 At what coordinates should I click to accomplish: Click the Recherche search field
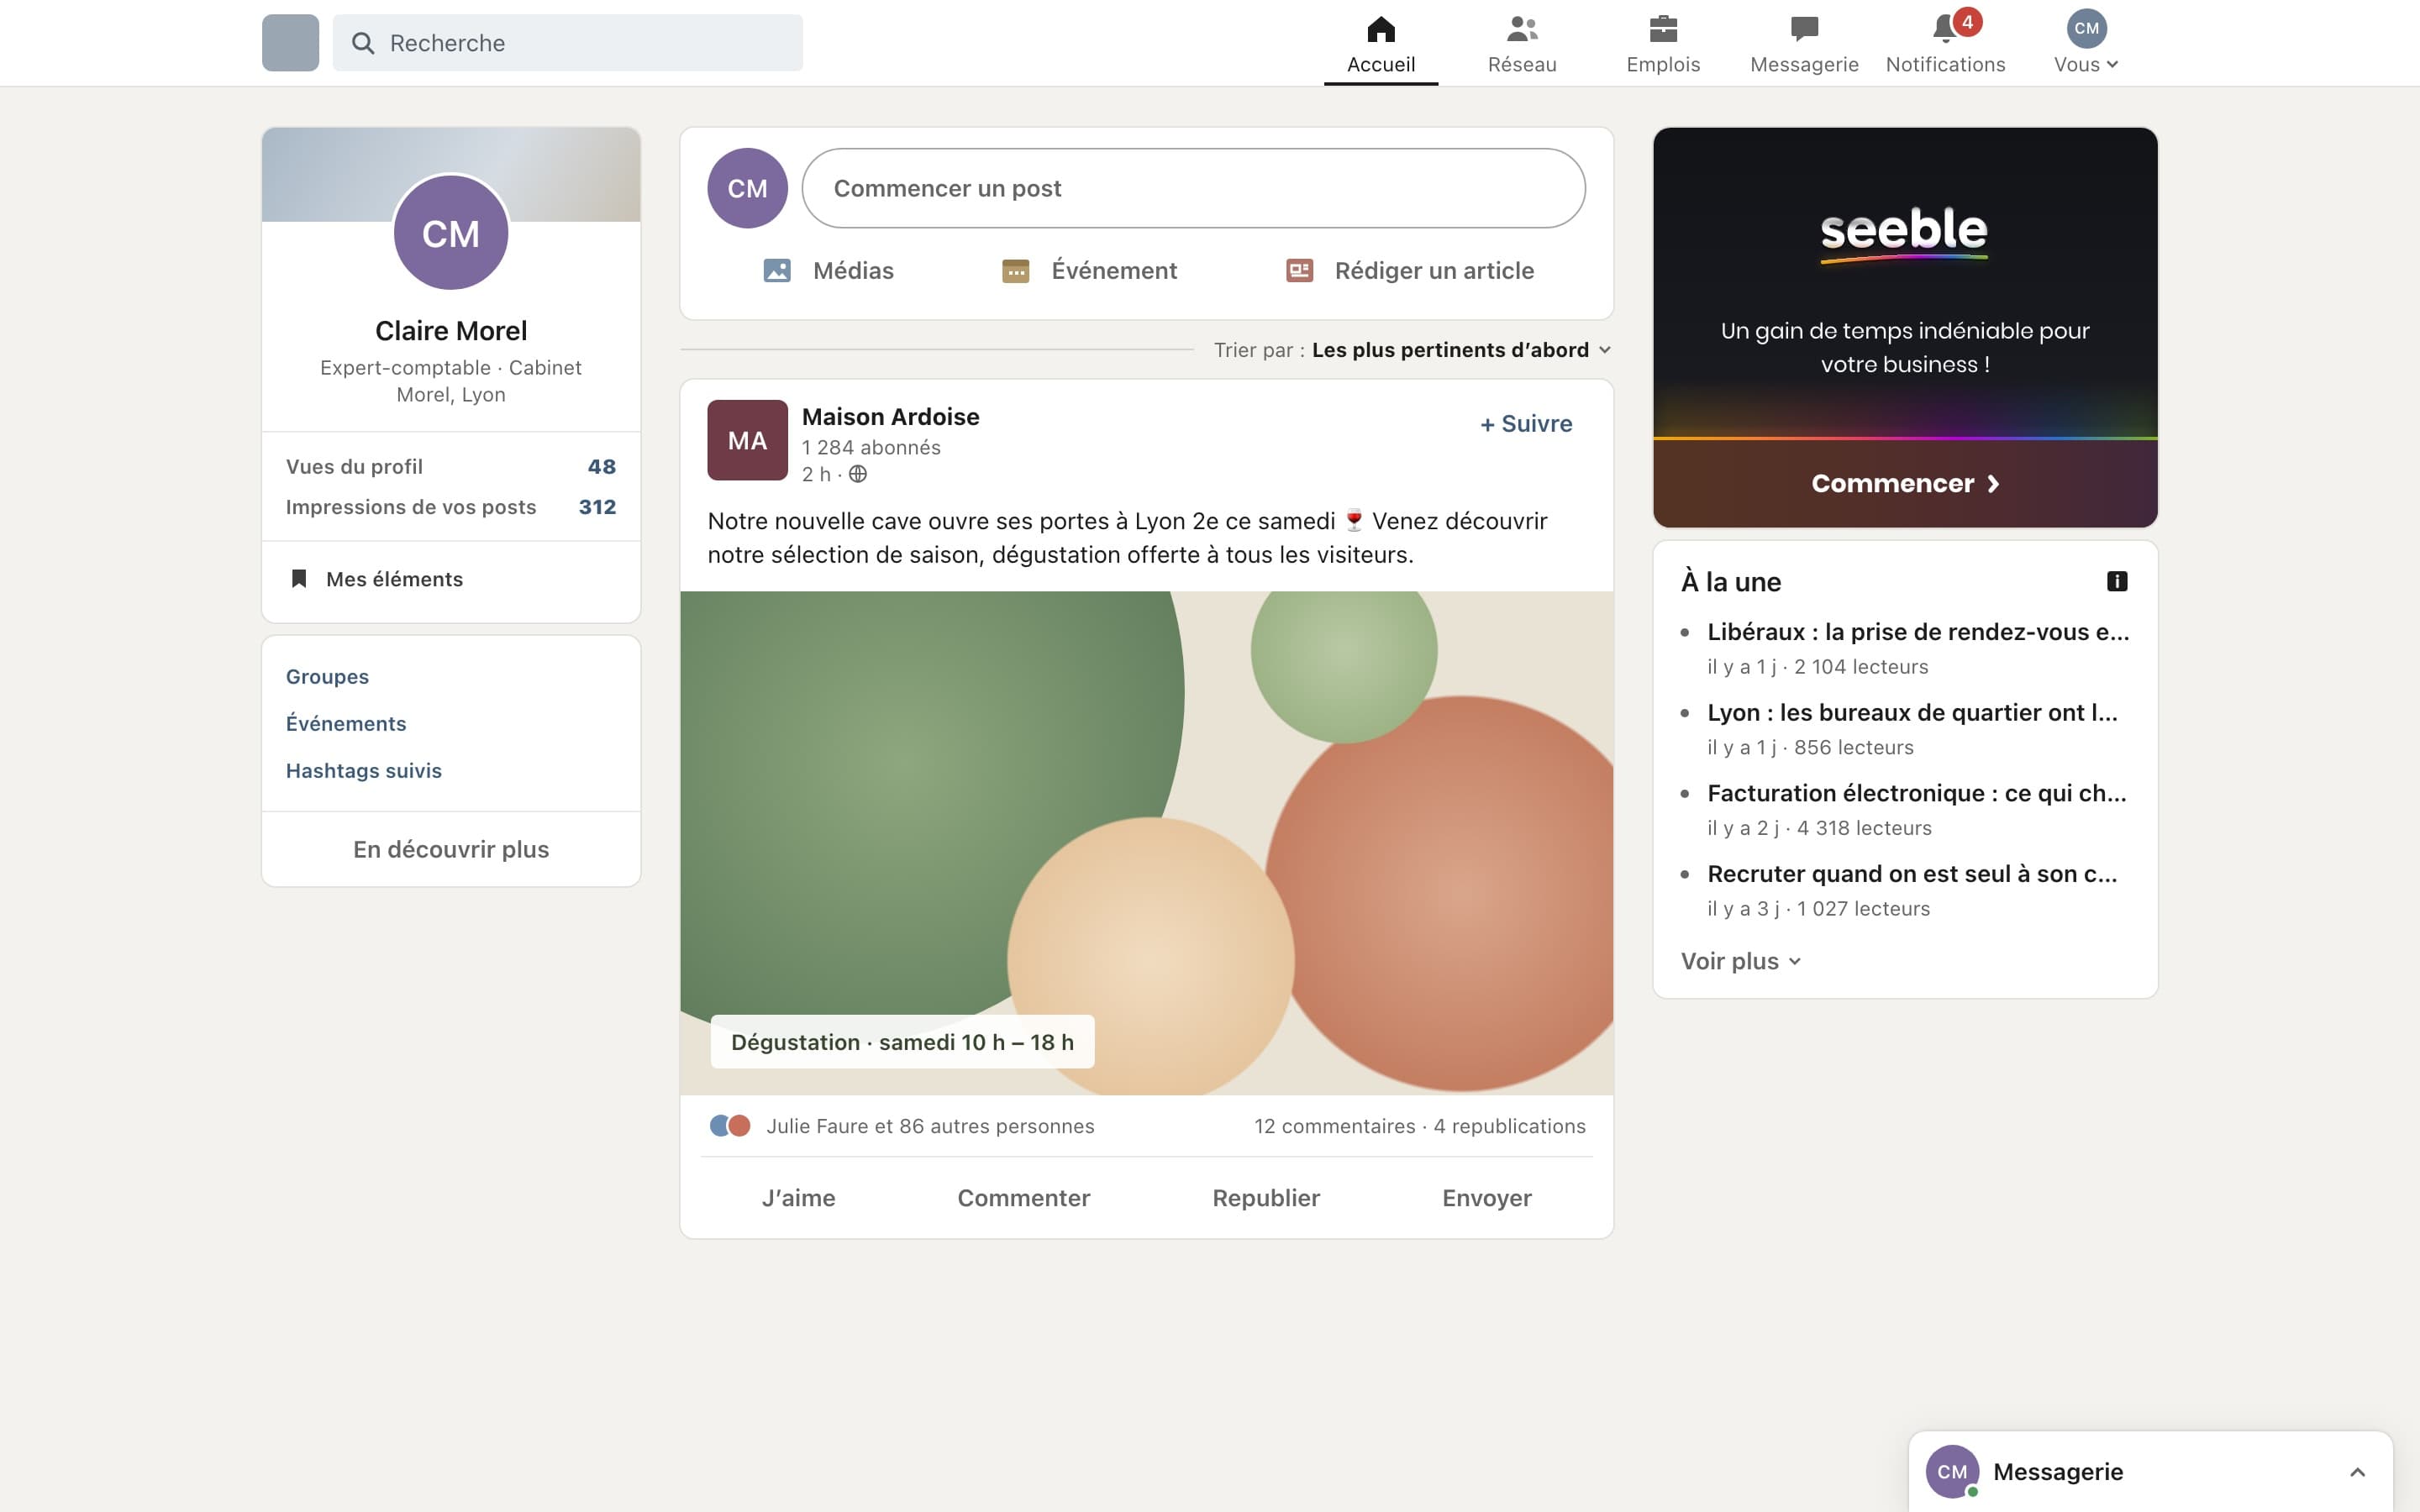point(567,43)
